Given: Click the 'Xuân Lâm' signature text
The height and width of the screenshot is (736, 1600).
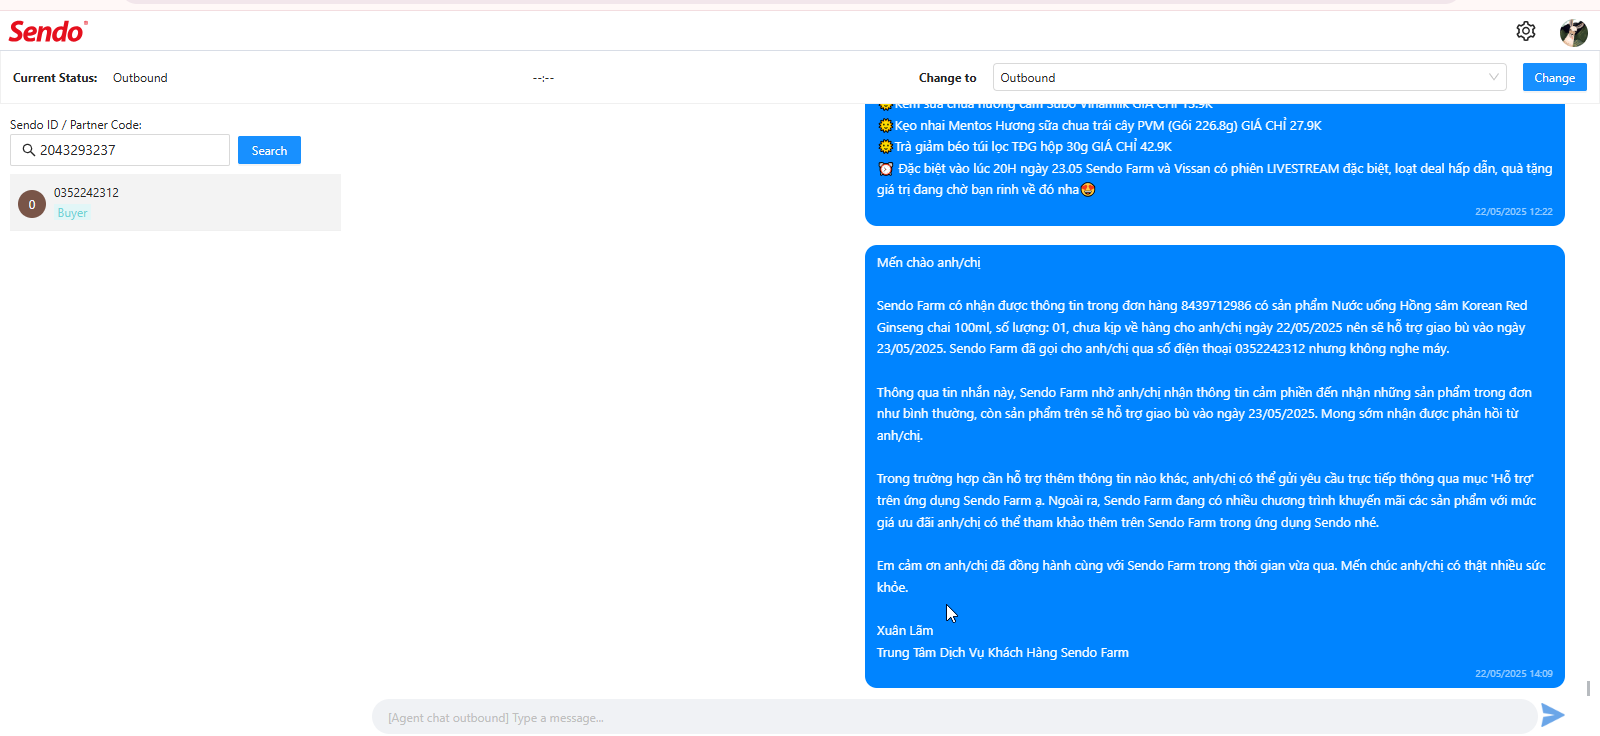Looking at the screenshot, I should (905, 630).
